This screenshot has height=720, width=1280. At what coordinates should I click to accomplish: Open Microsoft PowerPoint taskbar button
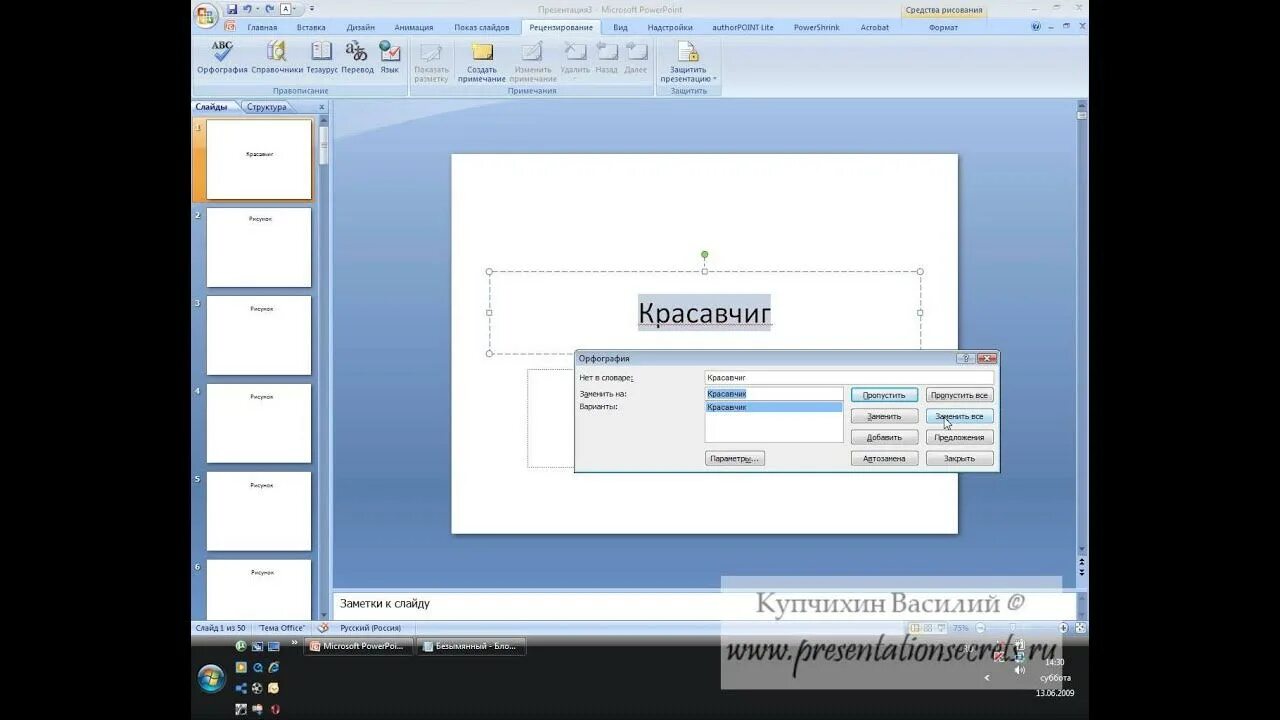tap(358, 646)
